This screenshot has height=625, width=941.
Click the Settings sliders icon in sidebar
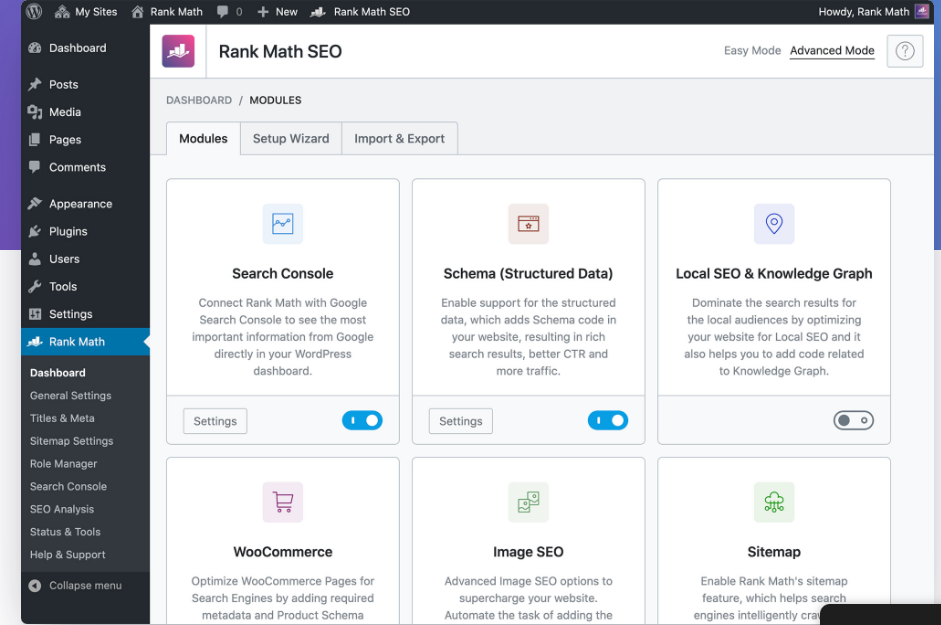[35, 314]
